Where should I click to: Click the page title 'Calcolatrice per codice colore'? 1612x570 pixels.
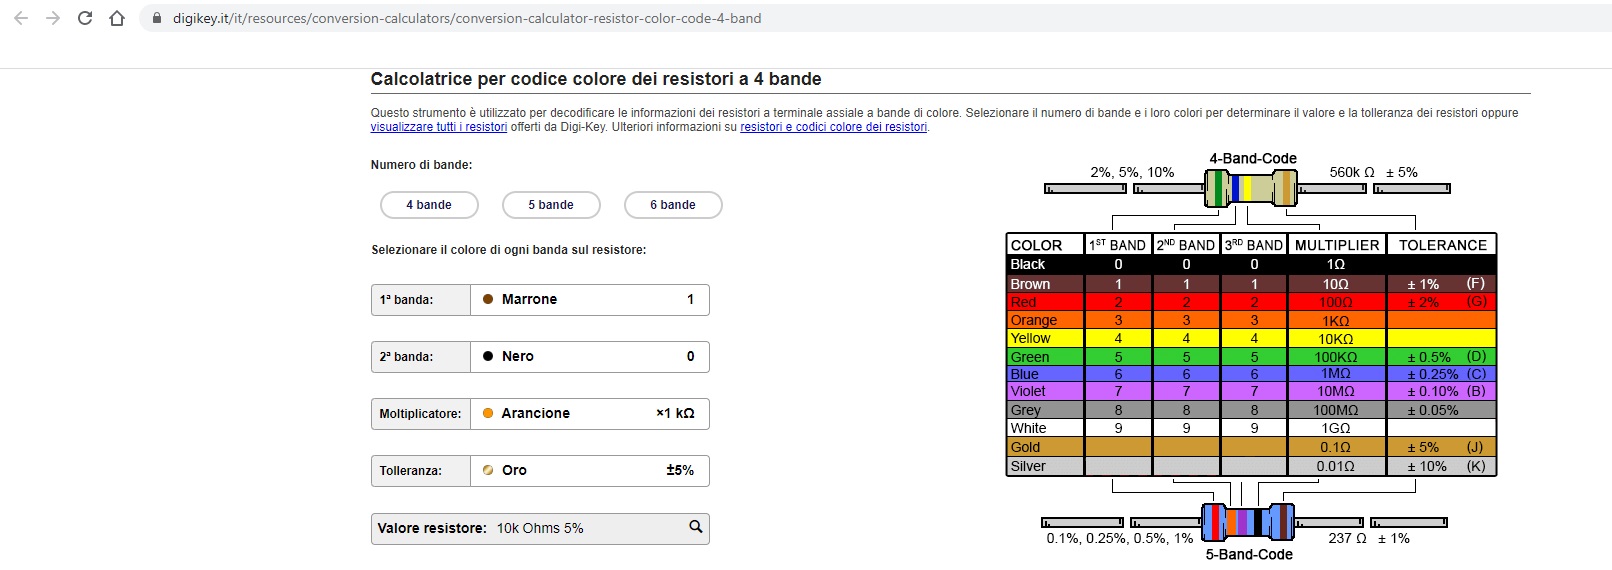click(x=596, y=79)
